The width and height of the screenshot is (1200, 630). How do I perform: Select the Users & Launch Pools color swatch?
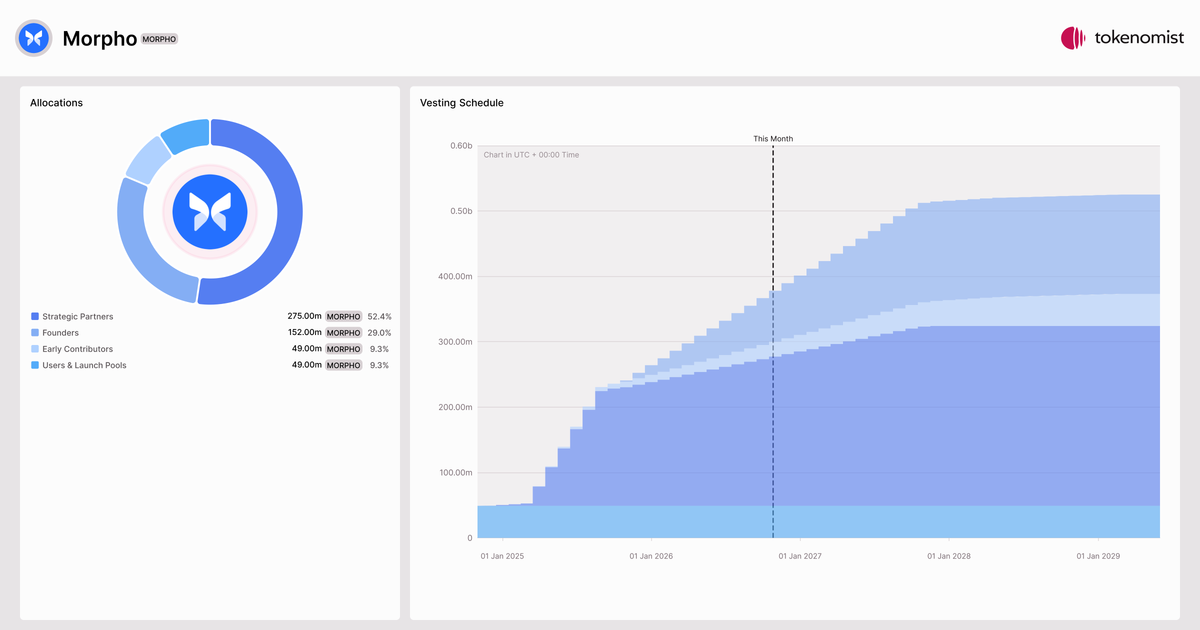pyautogui.click(x=35, y=365)
